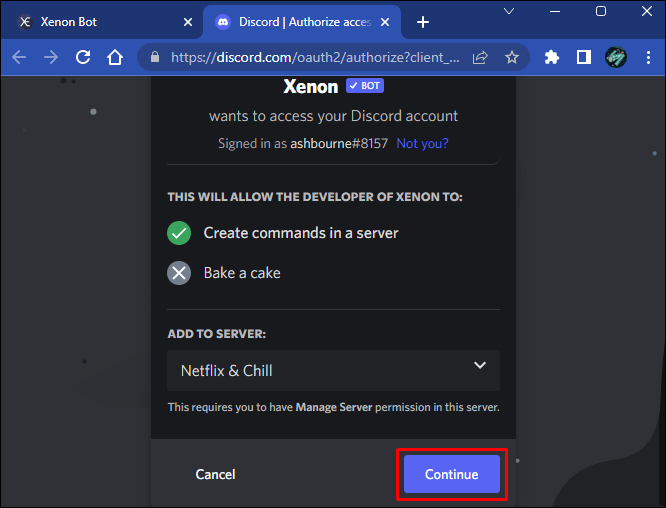This screenshot has width=666, height=508.
Task: Switch to the Xenon Bot tab
Action: [90, 22]
